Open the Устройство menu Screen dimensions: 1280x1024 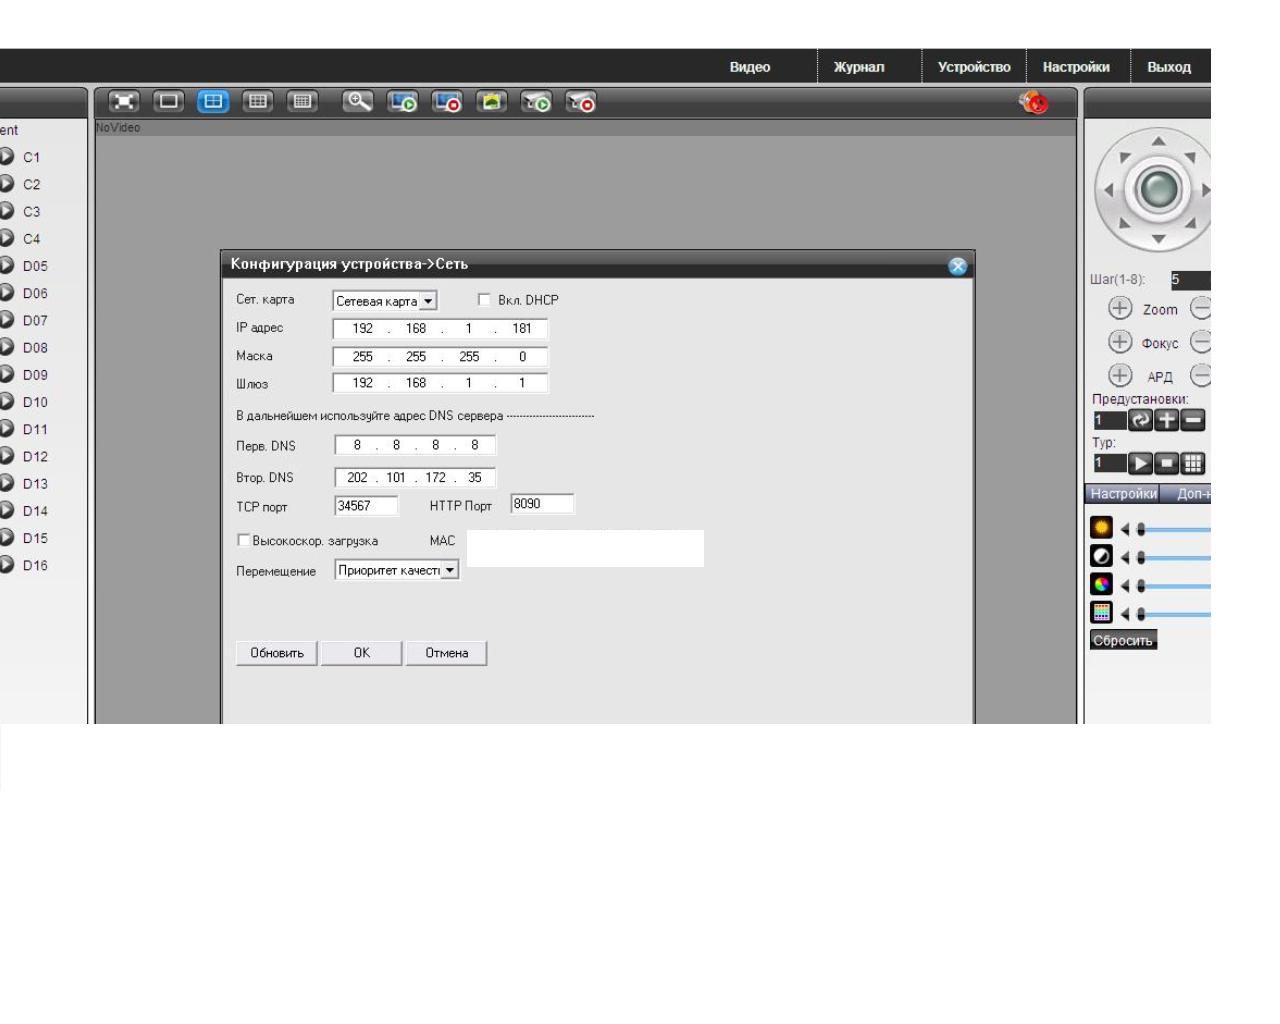click(x=974, y=67)
